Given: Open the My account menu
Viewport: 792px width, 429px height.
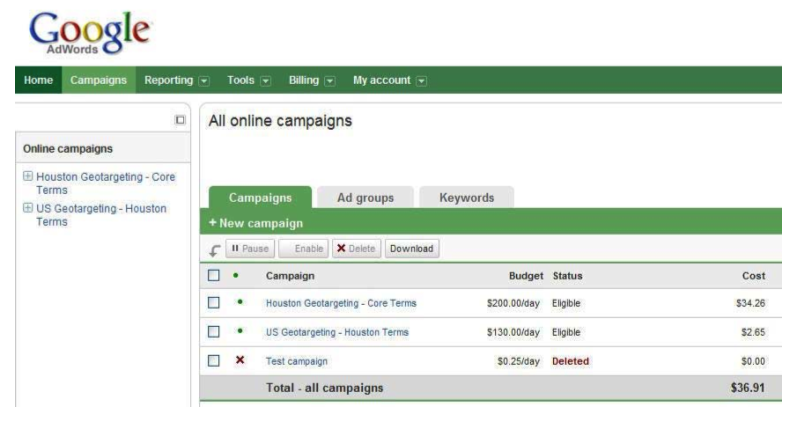Looking at the screenshot, I should tap(382, 80).
